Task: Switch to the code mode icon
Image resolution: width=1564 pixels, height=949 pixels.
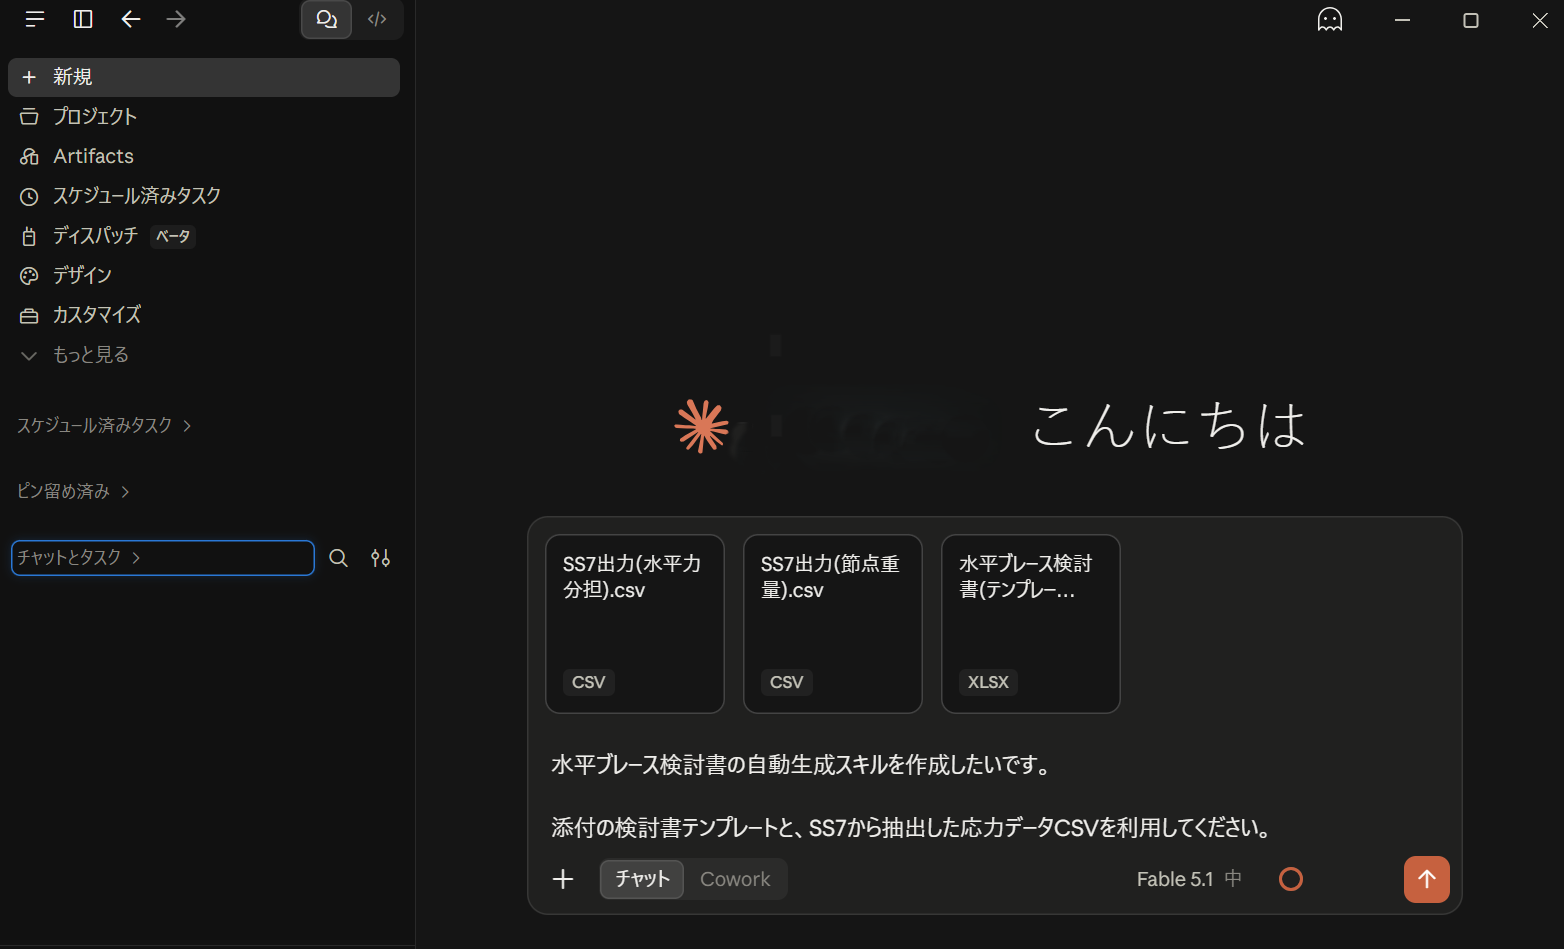Action: [x=377, y=19]
